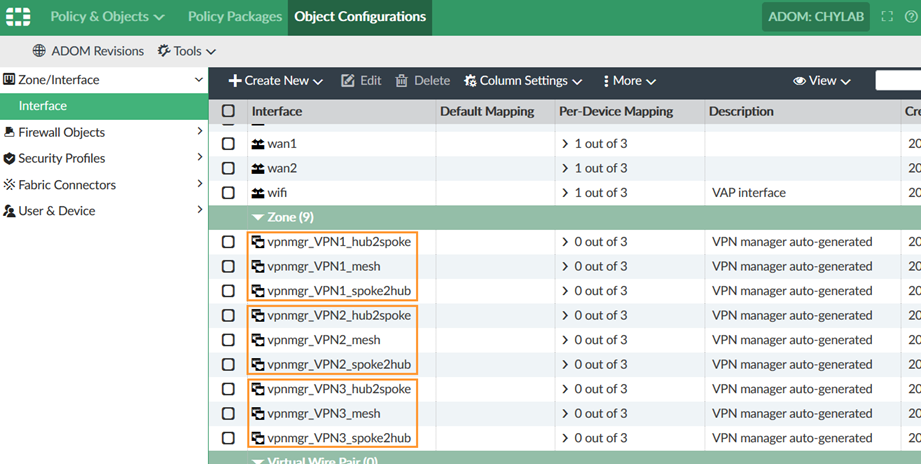
Task: Expand wan1 per-device mapping chevron
Action: click(x=565, y=144)
